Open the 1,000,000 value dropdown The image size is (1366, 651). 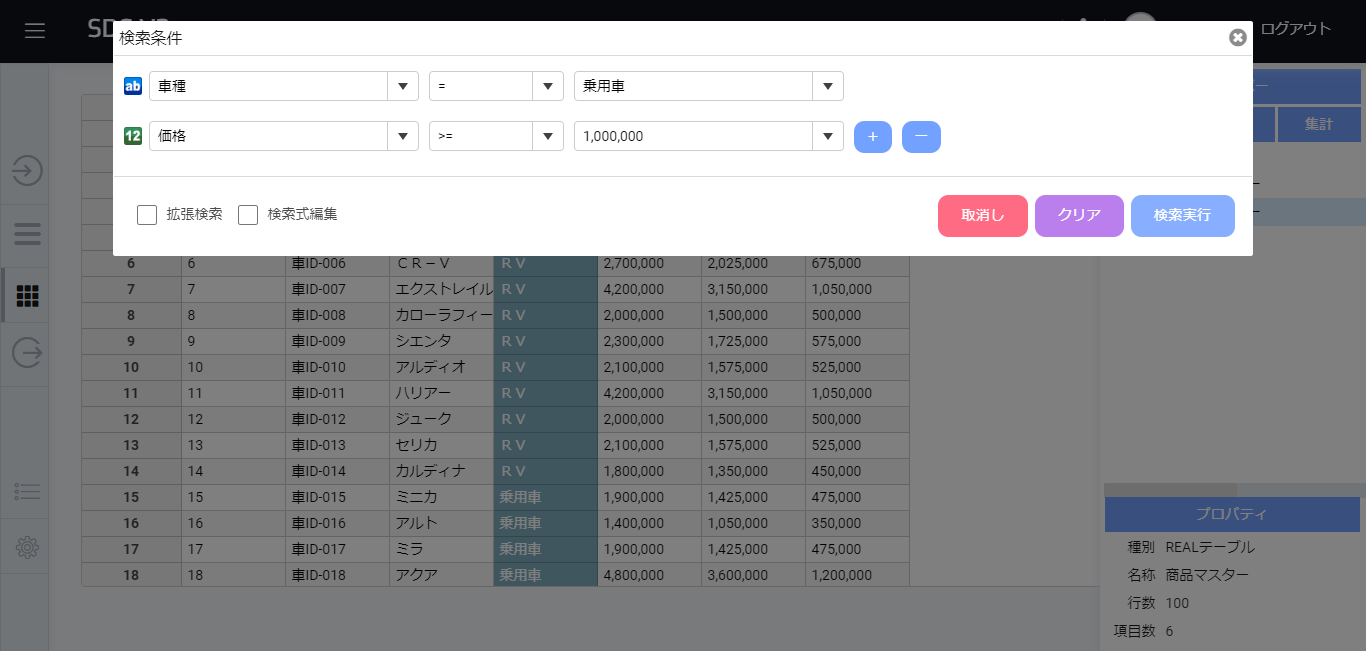(827, 137)
